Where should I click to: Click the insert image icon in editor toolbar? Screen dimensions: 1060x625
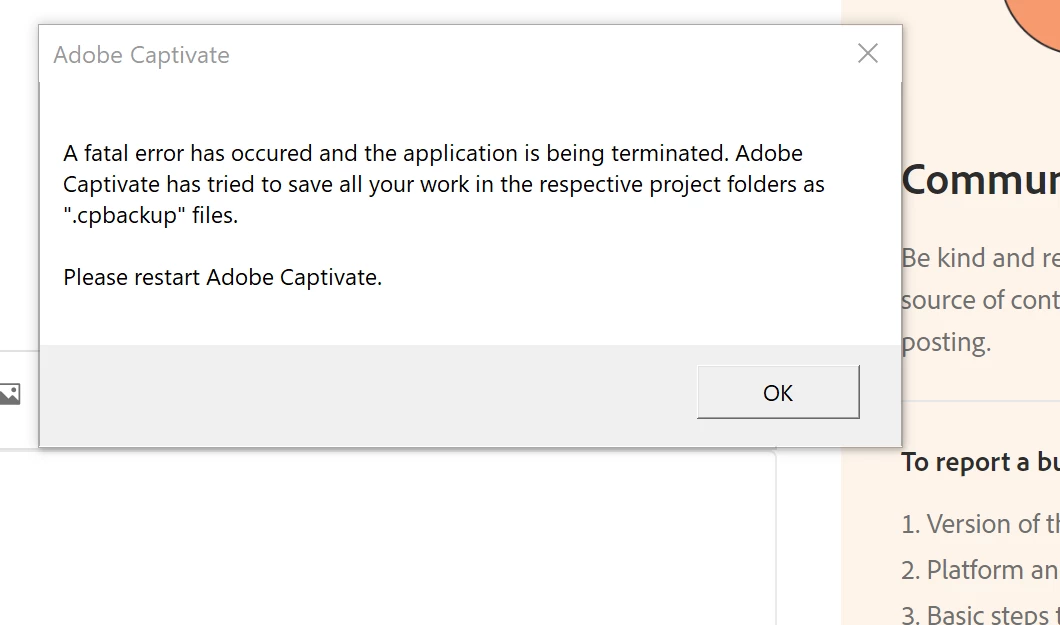pyautogui.click(x=9, y=394)
